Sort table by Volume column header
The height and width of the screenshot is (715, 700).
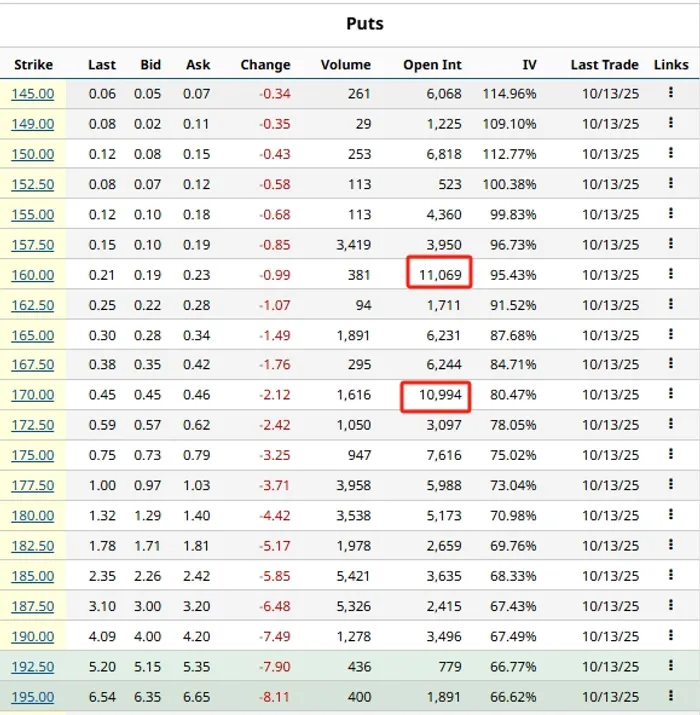click(x=345, y=64)
